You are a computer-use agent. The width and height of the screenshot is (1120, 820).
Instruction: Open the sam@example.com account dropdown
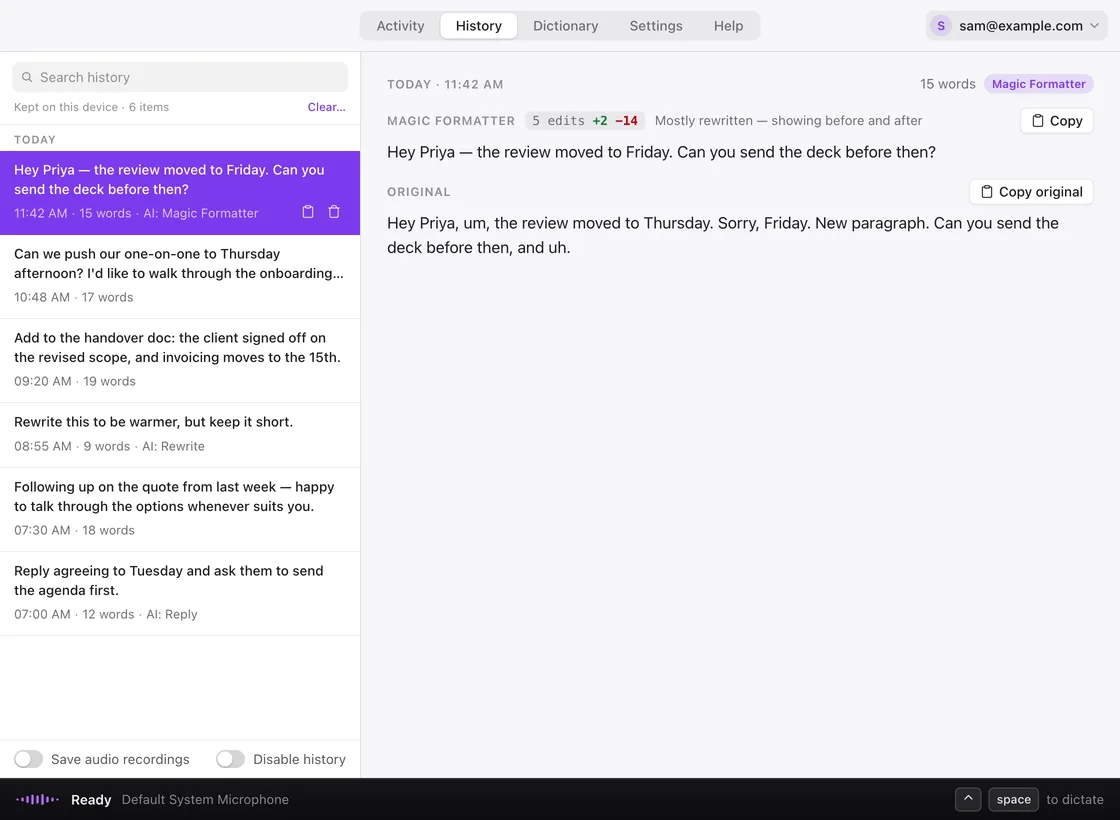point(1016,26)
